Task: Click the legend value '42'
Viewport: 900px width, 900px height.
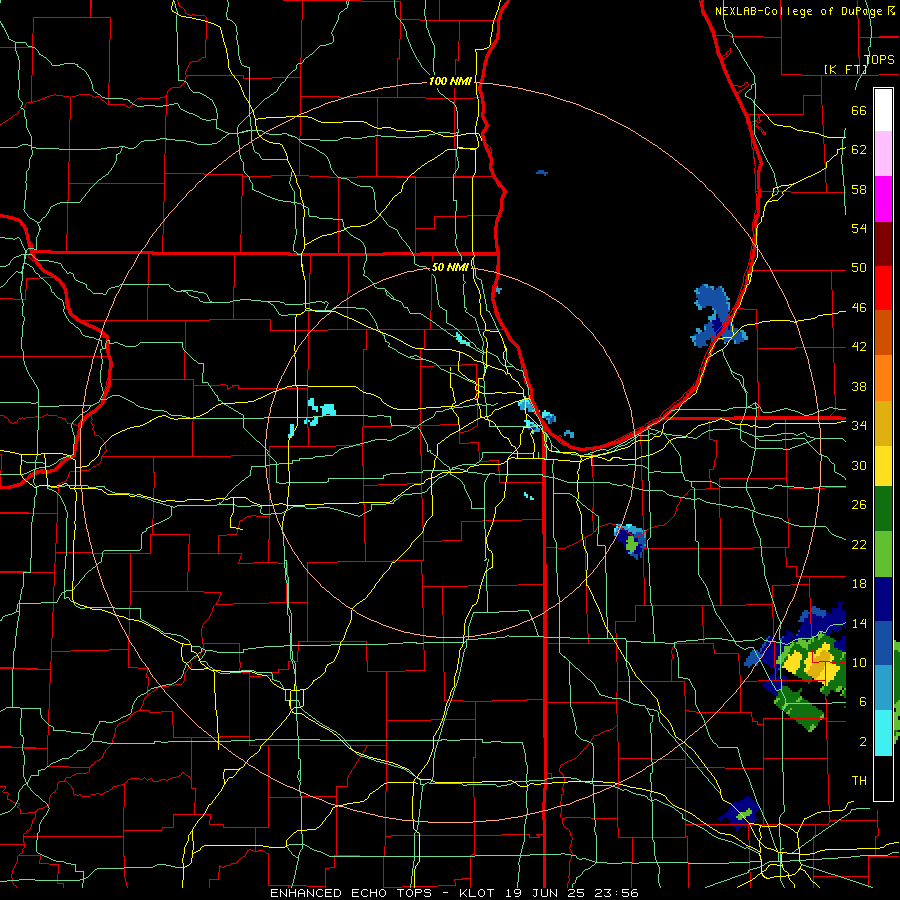Action: [859, 347]
